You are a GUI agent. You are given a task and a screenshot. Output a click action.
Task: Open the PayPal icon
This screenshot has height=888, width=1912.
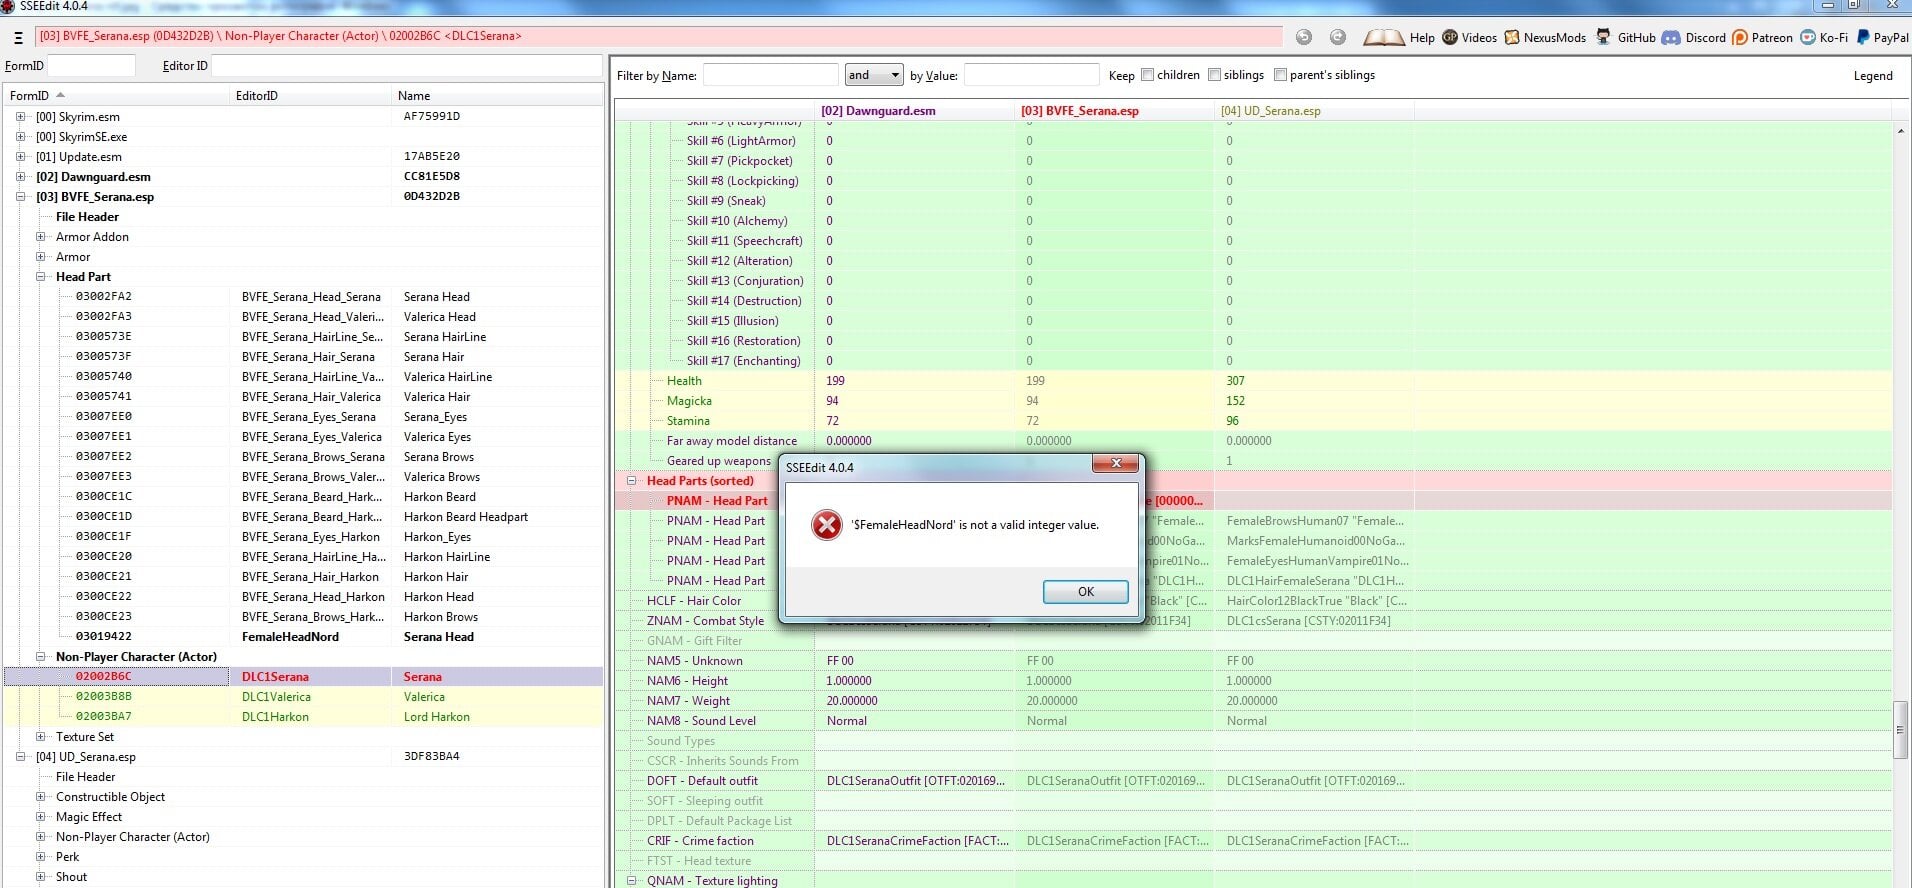pos(1863,37)
